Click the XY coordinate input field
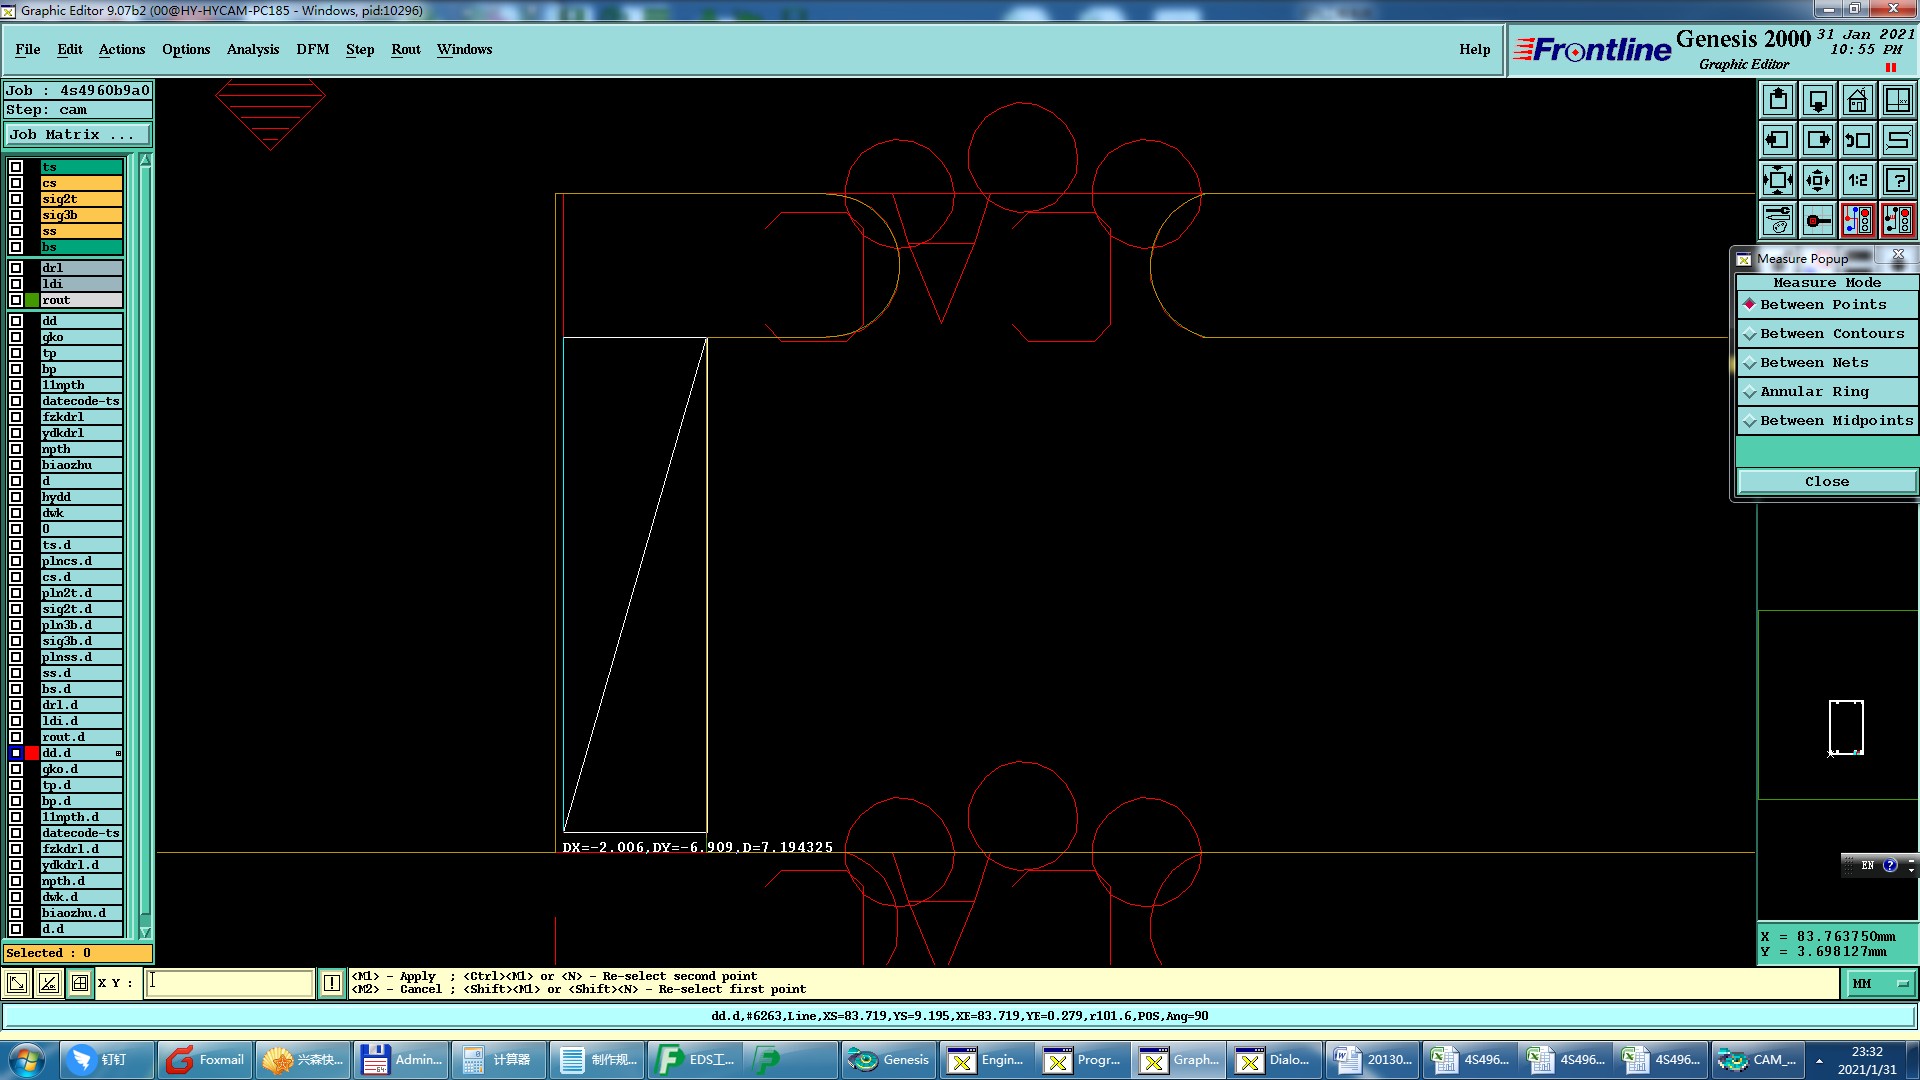 click(x=230, y=983)
